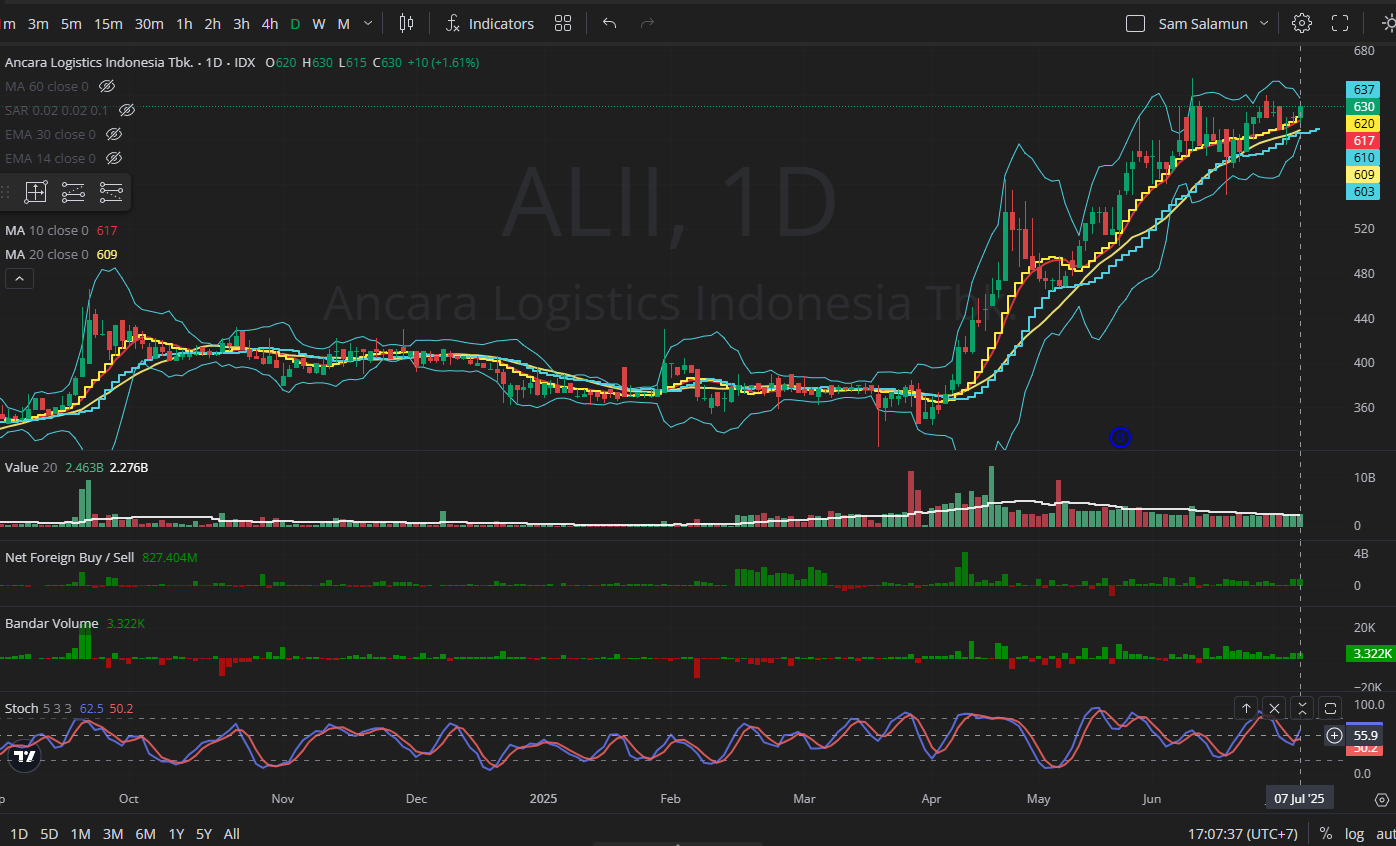The width and height of the screenshot is (1396, 846).
Task: Click the clock showing 17:07:37 (UTC+7)
Action: coord(1243,833)
